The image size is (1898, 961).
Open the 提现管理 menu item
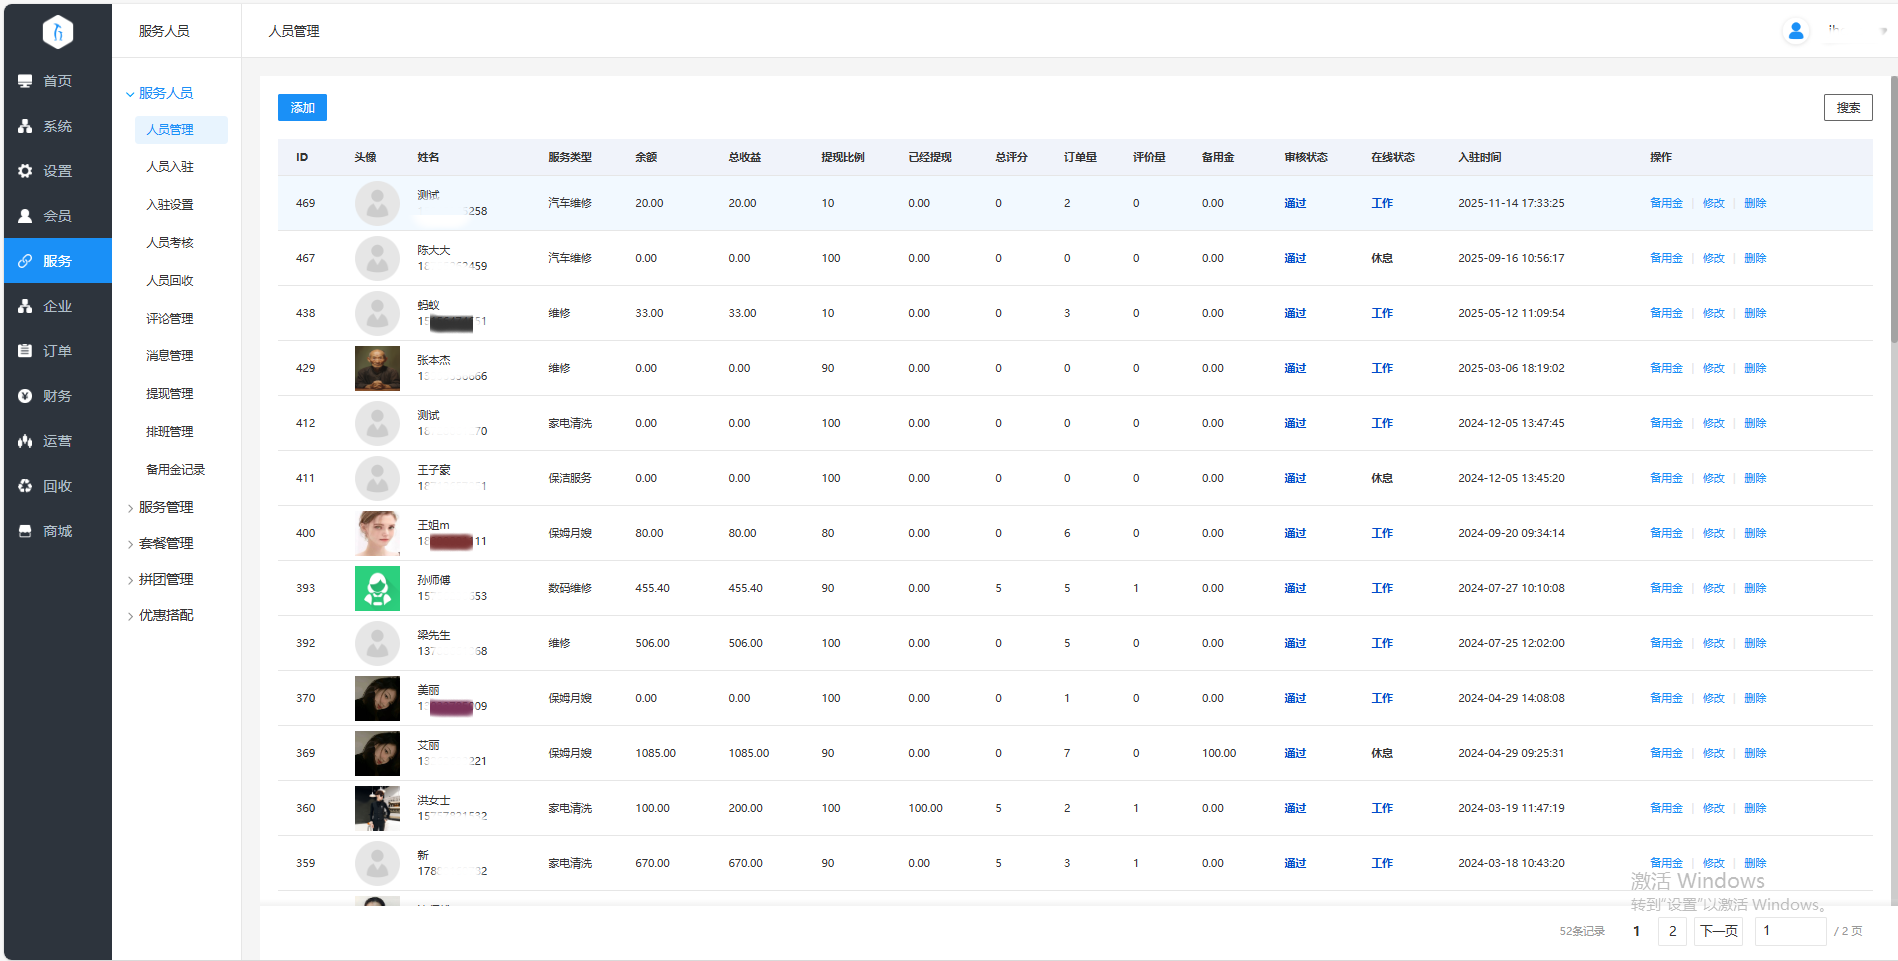(x=169, y=394)
